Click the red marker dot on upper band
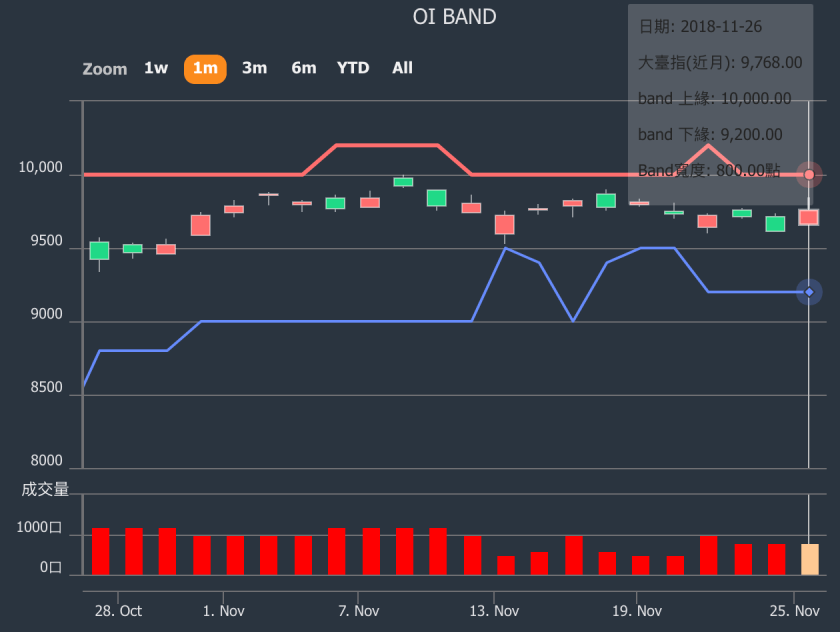840x632 pixels. [x=809, y=175]
